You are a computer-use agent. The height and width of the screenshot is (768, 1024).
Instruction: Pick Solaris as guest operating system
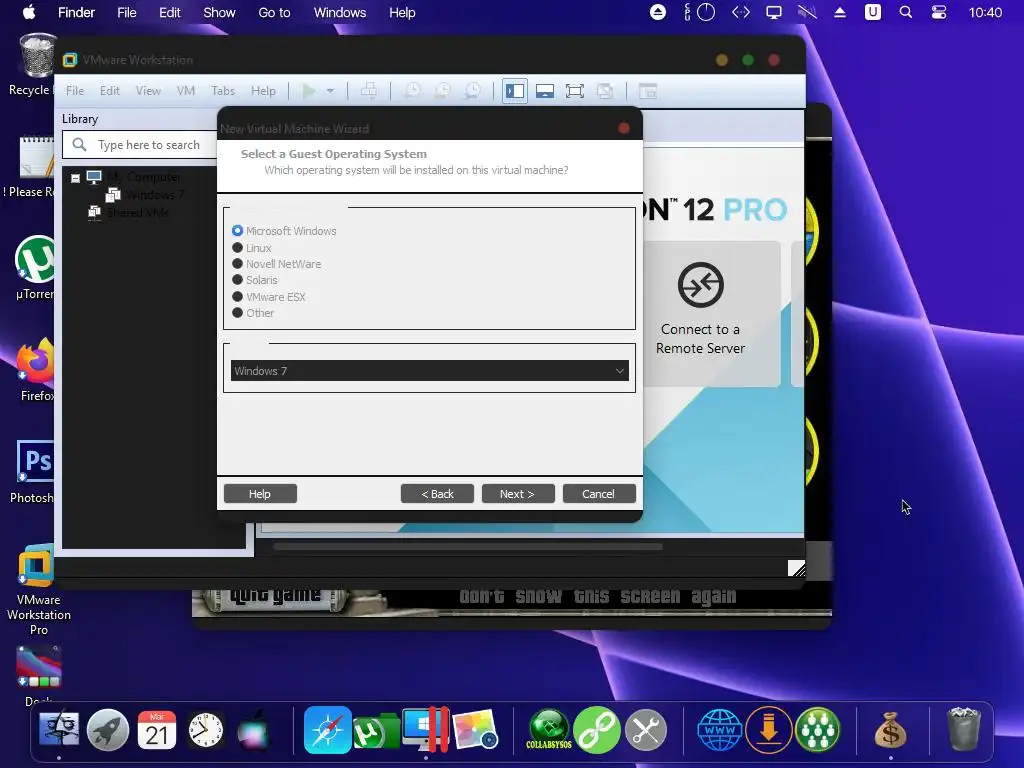(255, 280)
